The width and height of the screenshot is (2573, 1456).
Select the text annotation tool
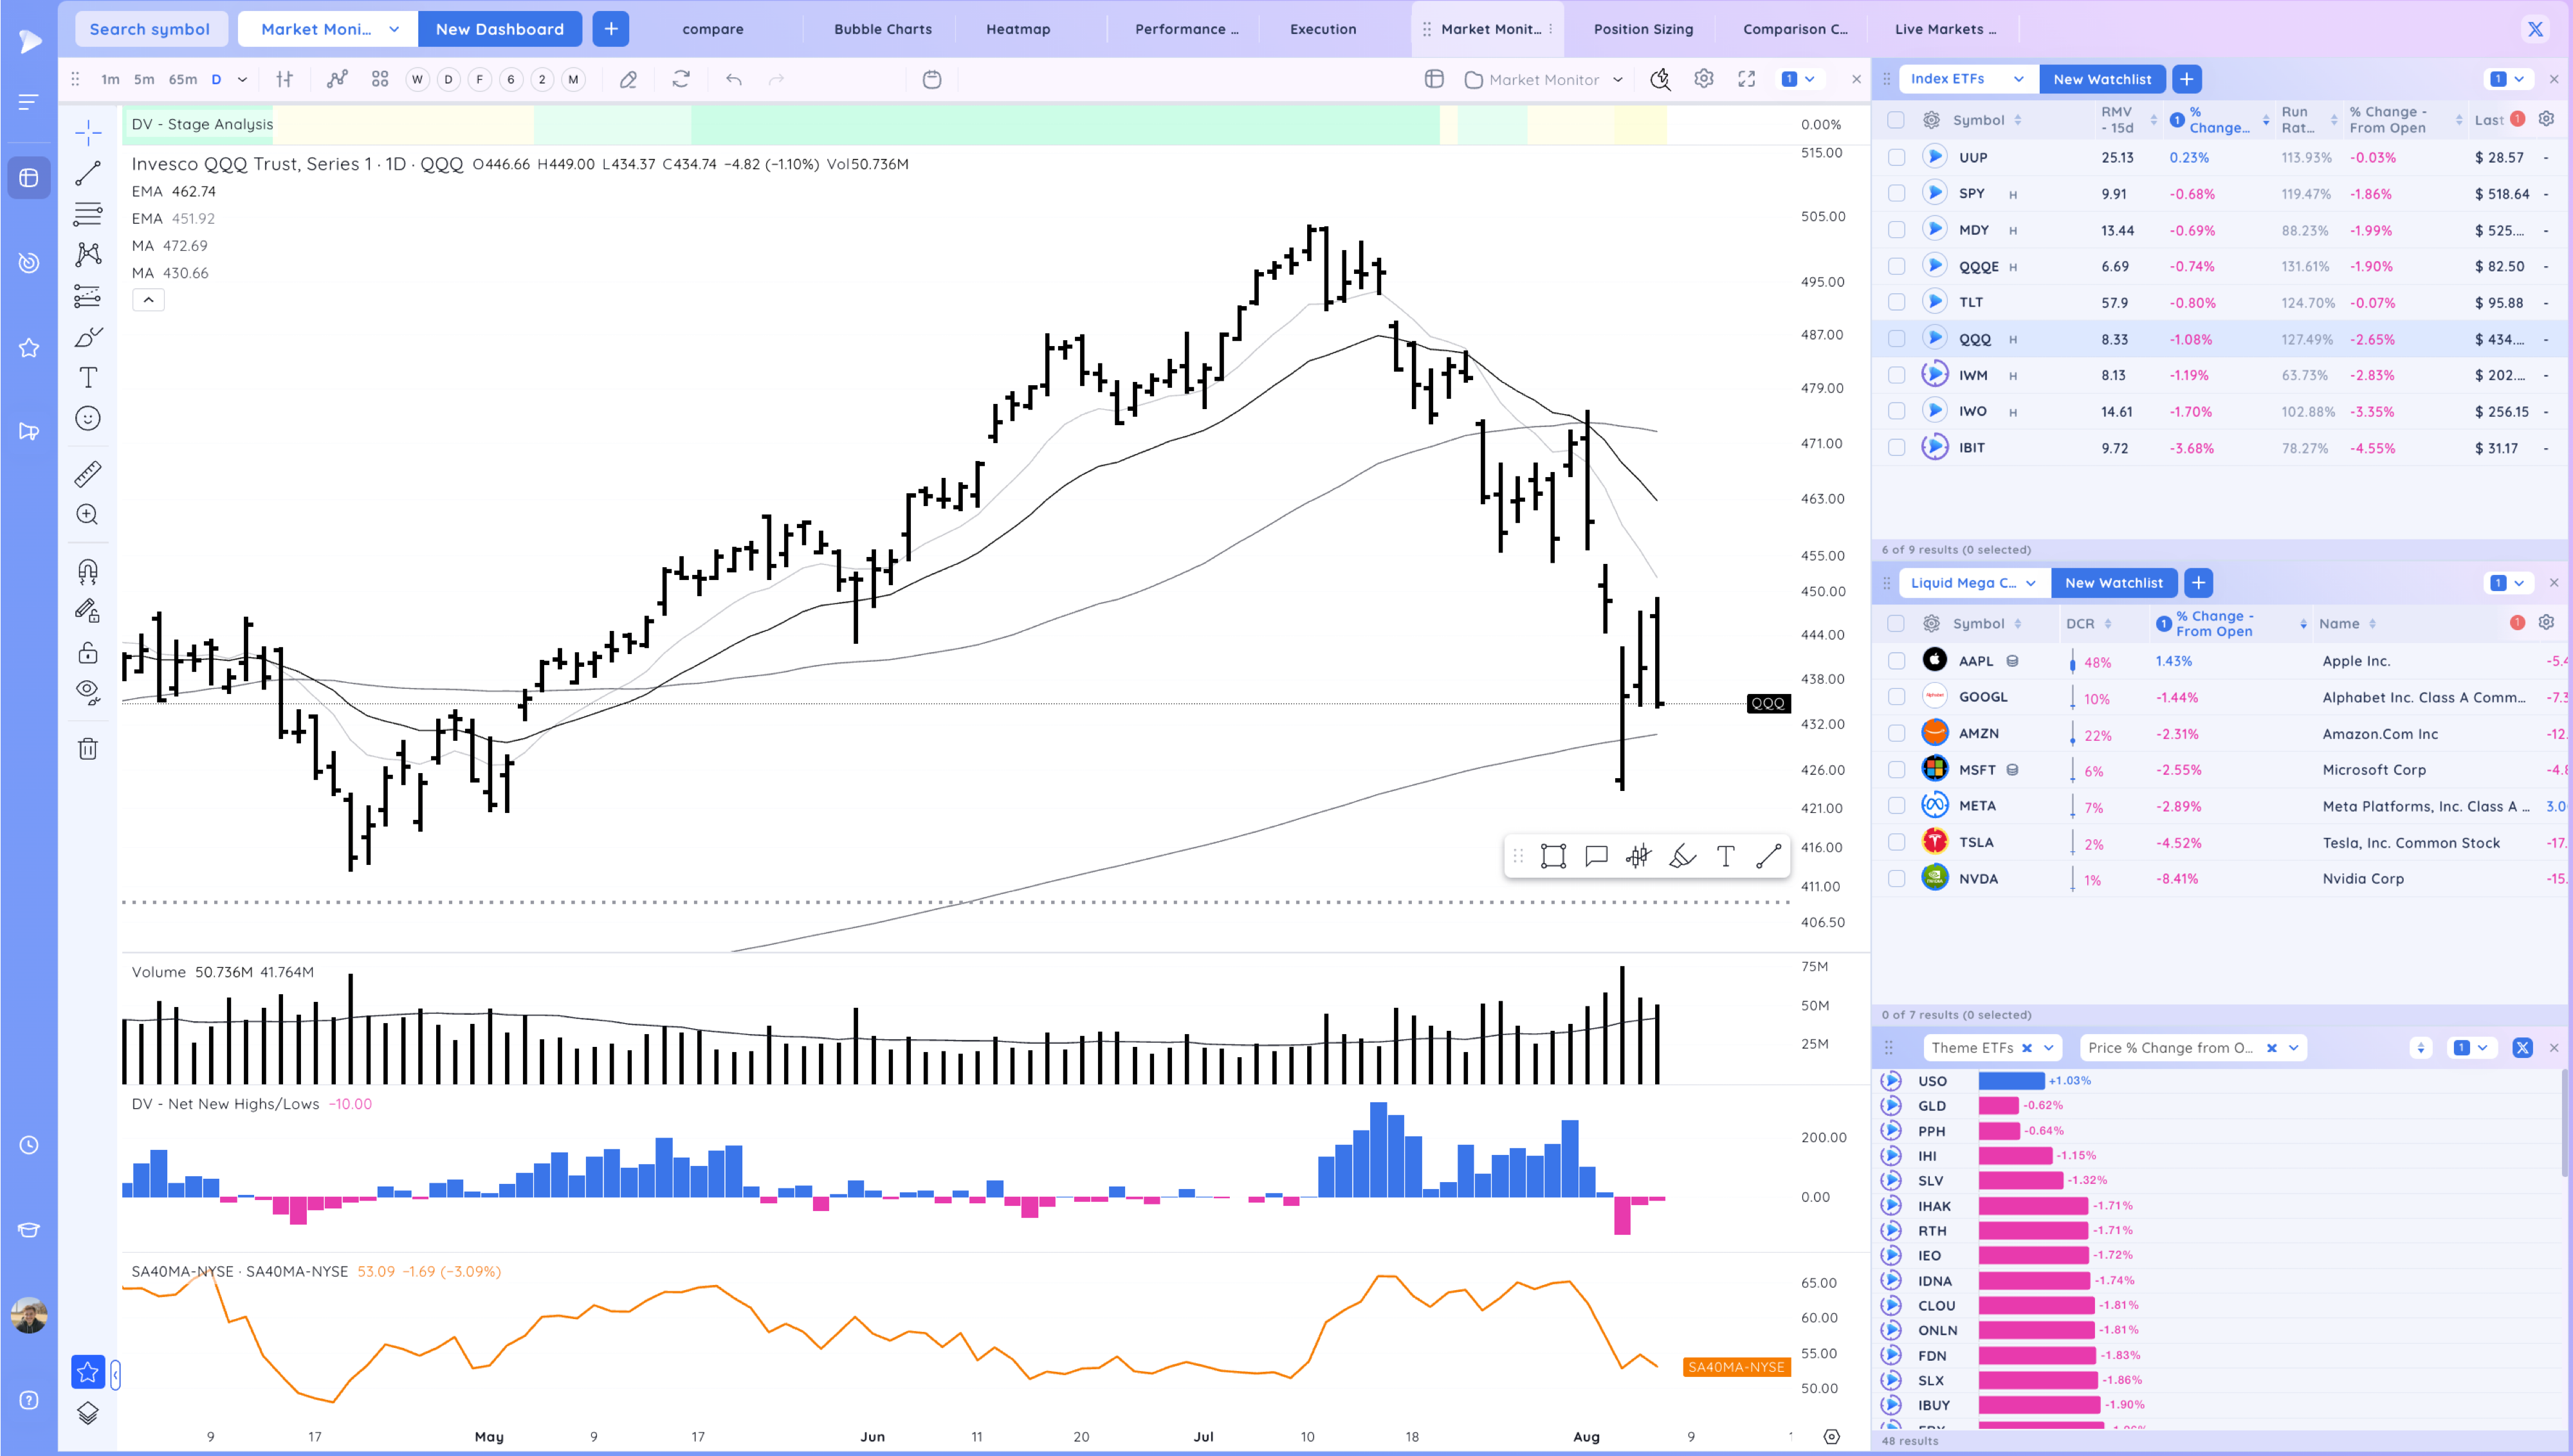pyautogui.click(x=88, y=377)
